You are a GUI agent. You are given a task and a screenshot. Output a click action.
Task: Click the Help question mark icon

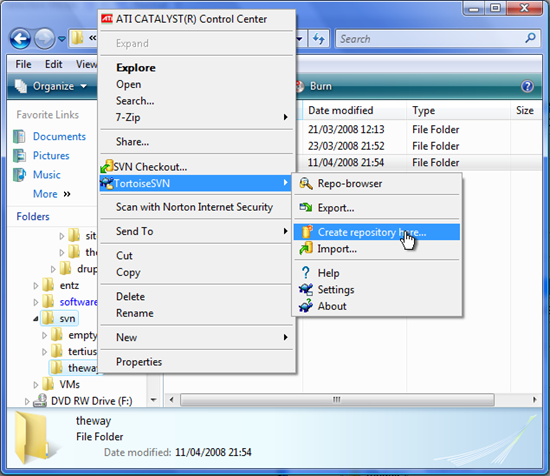coord(306,273)
